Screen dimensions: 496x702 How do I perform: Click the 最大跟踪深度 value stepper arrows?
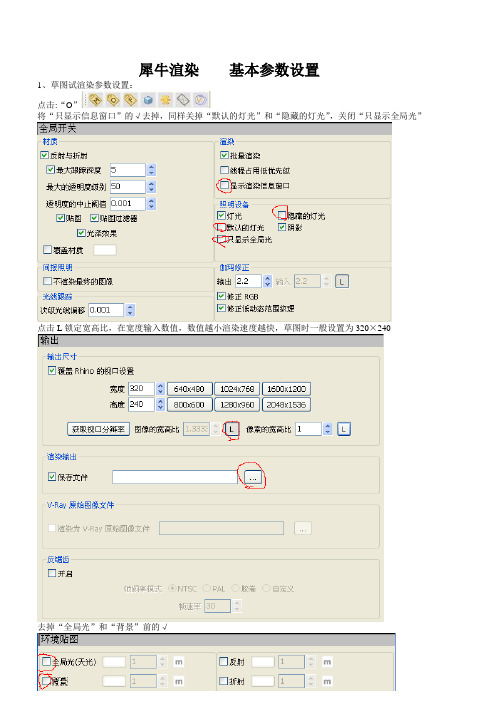coord(151,170)
